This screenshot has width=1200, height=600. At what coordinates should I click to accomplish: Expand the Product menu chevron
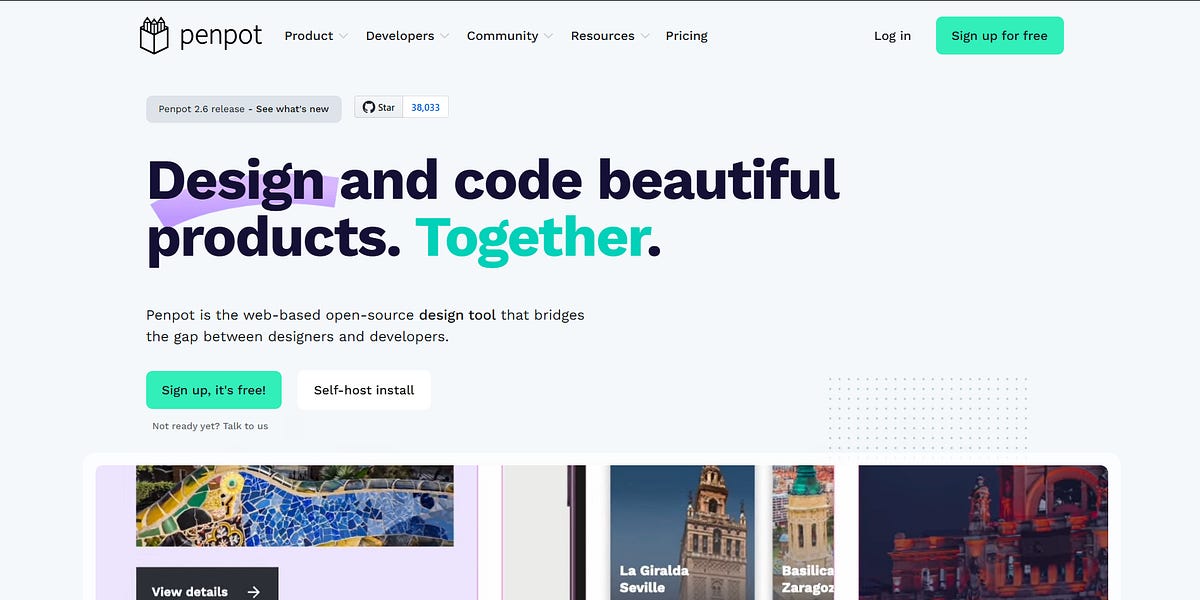click(x=343, y=36)
